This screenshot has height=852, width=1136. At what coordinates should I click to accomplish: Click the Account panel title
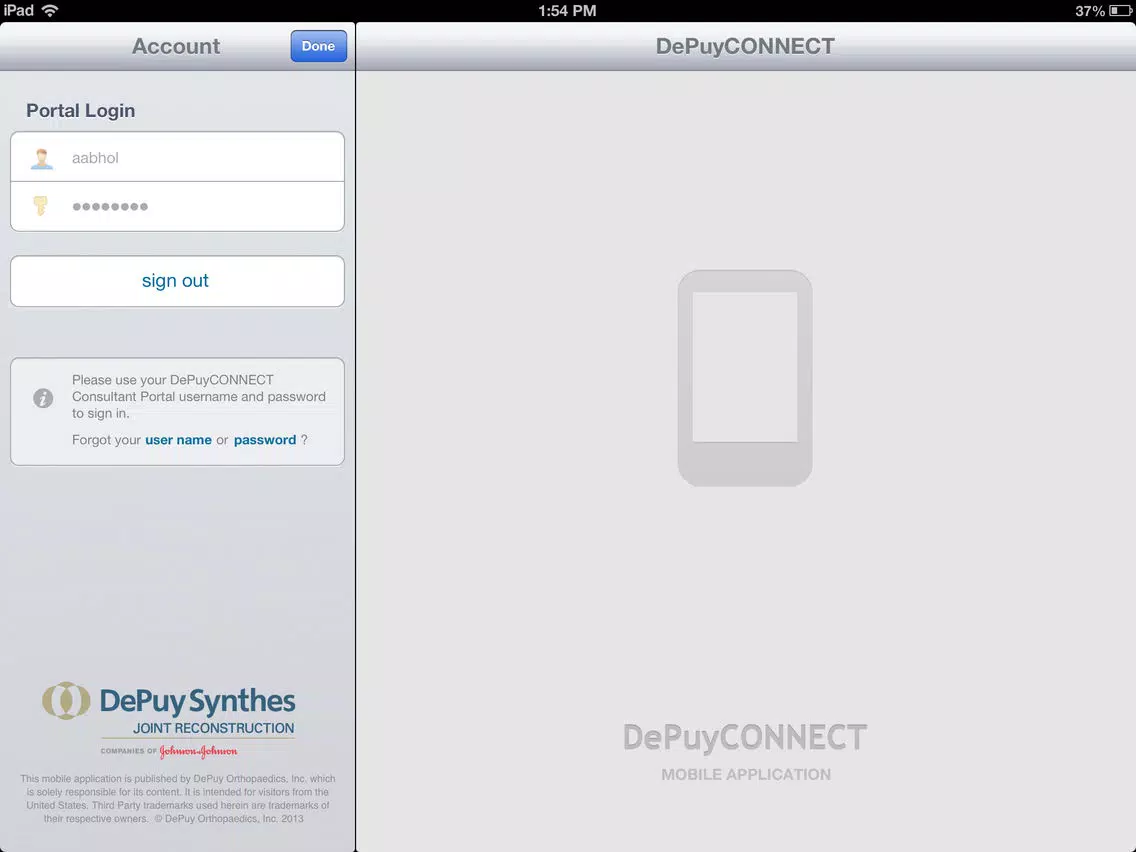tap(176, 46)
